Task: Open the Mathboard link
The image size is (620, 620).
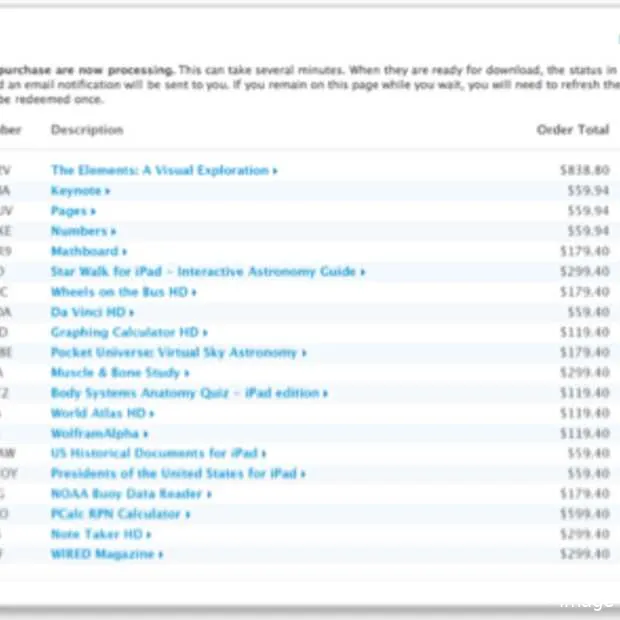Action: point(84,251)
